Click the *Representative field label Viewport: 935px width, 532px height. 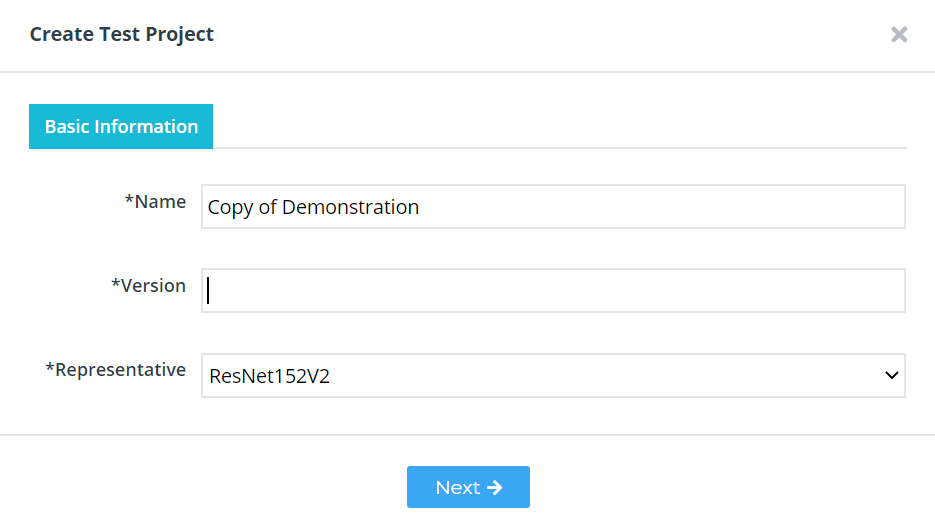tap(116, 370)
